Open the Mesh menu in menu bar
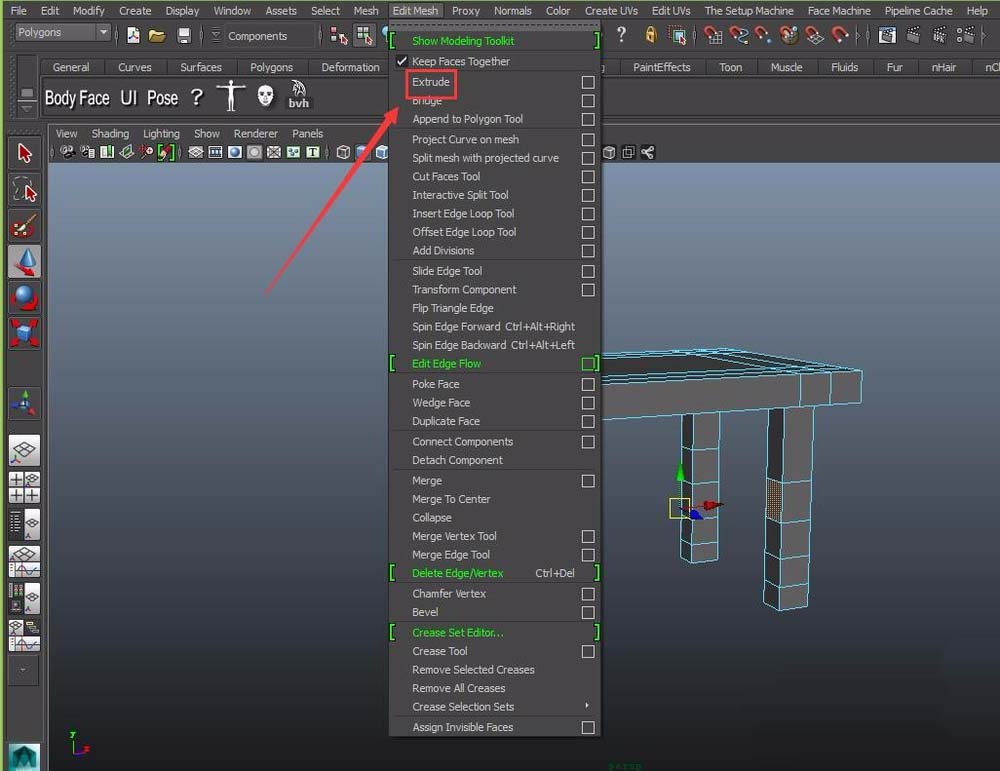 (366, 11)
